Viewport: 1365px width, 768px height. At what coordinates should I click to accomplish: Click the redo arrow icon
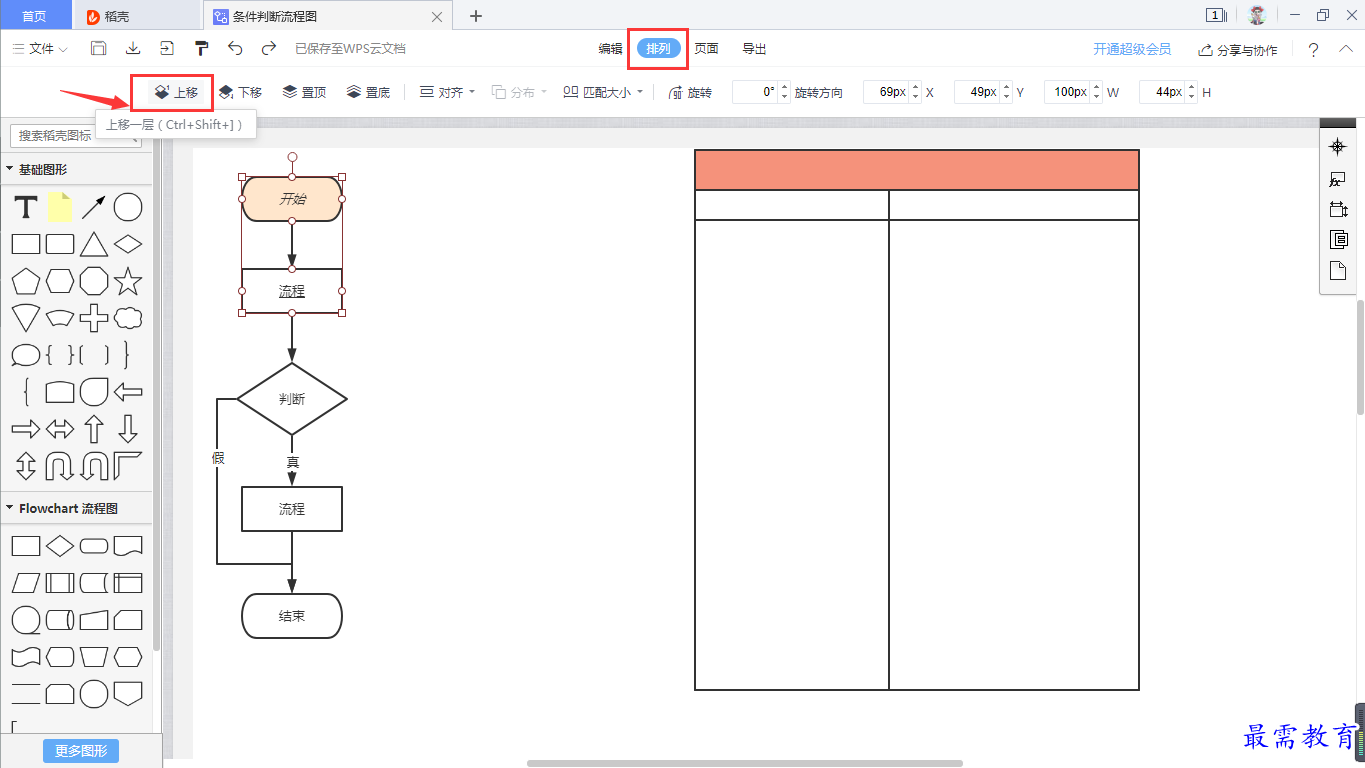click(x=269, y=48)
